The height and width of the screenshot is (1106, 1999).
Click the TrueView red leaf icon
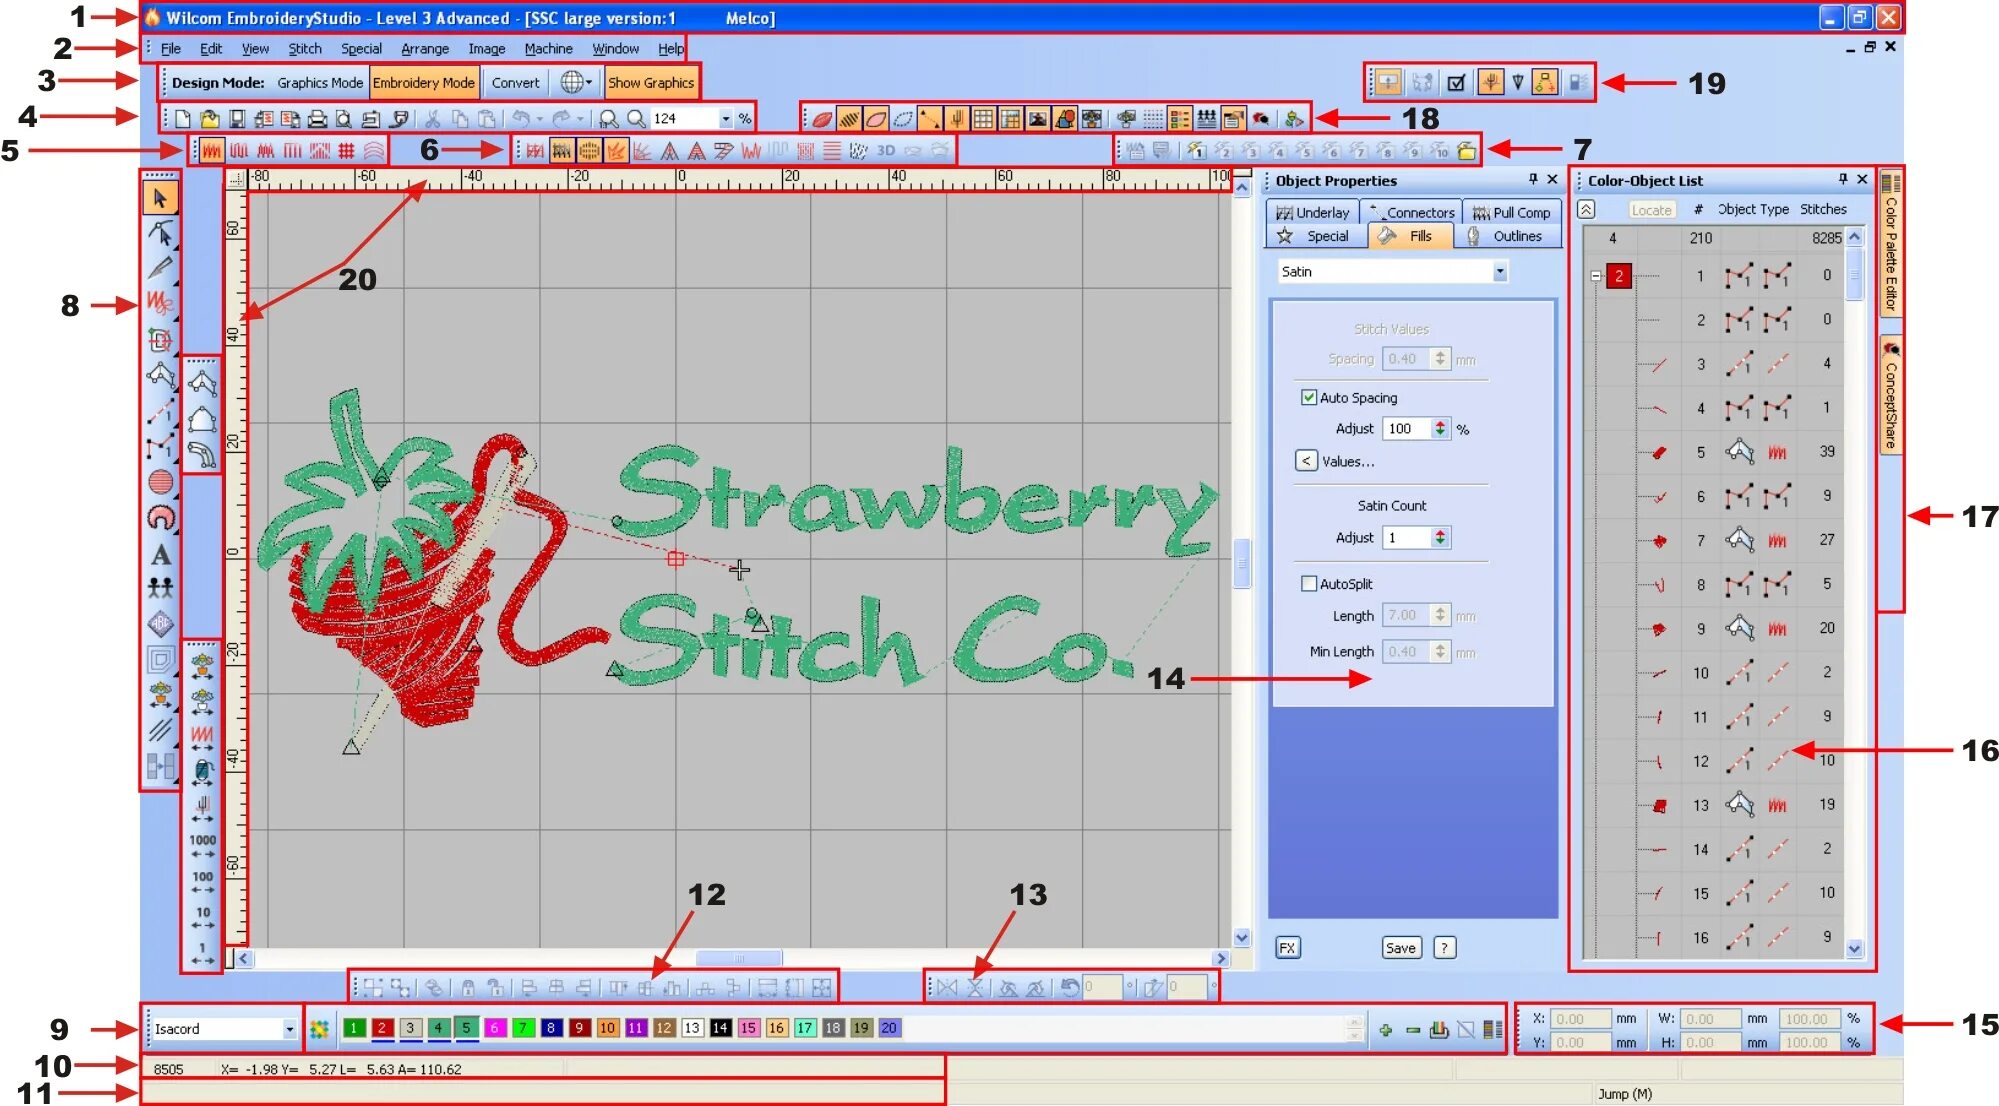tap(822, 120)
